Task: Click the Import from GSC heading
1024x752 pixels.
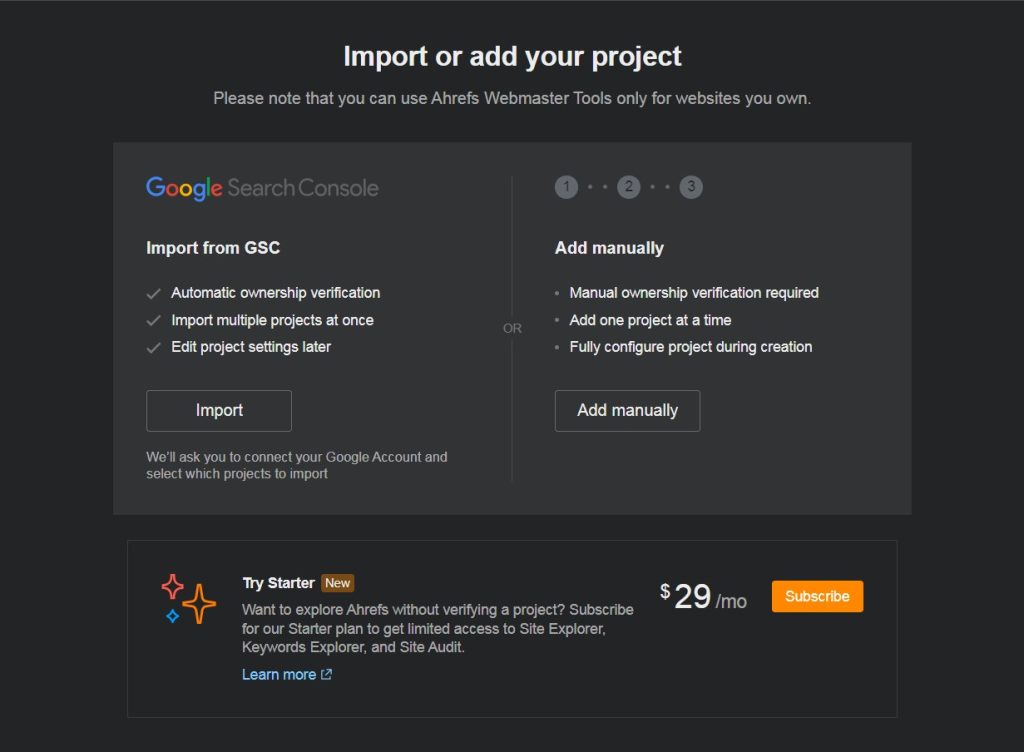Action: (x=213, y=248)
